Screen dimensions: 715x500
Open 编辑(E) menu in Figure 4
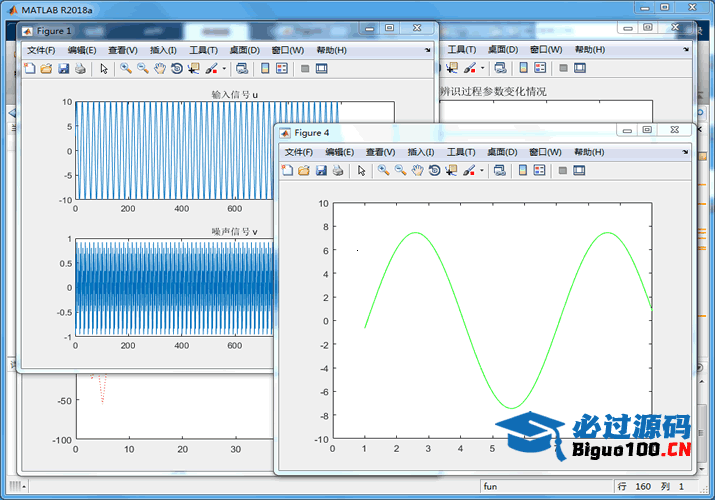(x=339, y=152)
